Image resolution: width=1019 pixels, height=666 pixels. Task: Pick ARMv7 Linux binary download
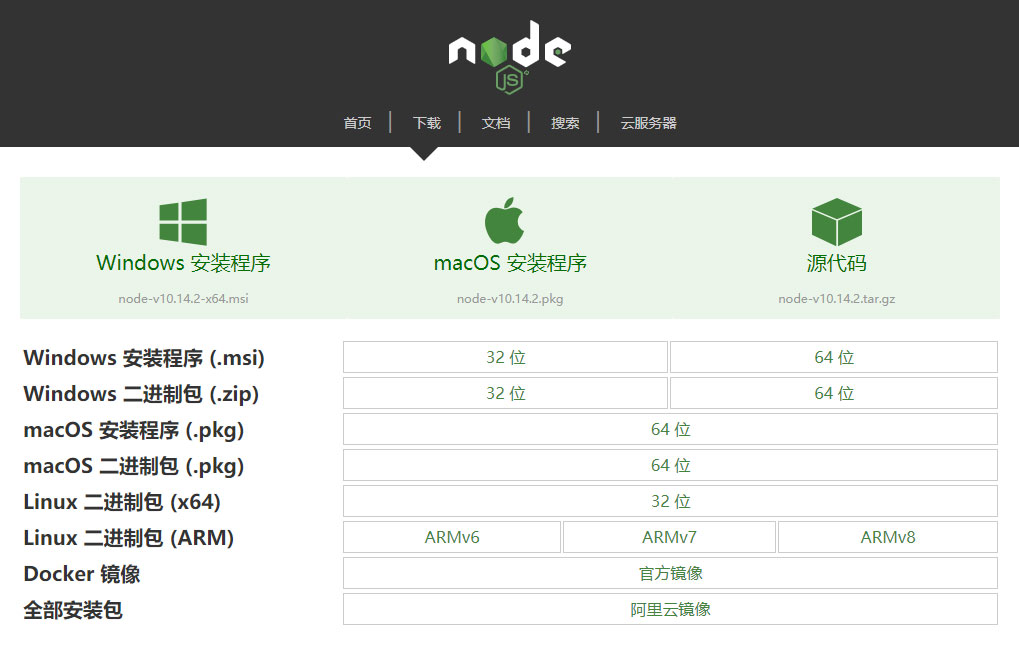pos(669,537)
